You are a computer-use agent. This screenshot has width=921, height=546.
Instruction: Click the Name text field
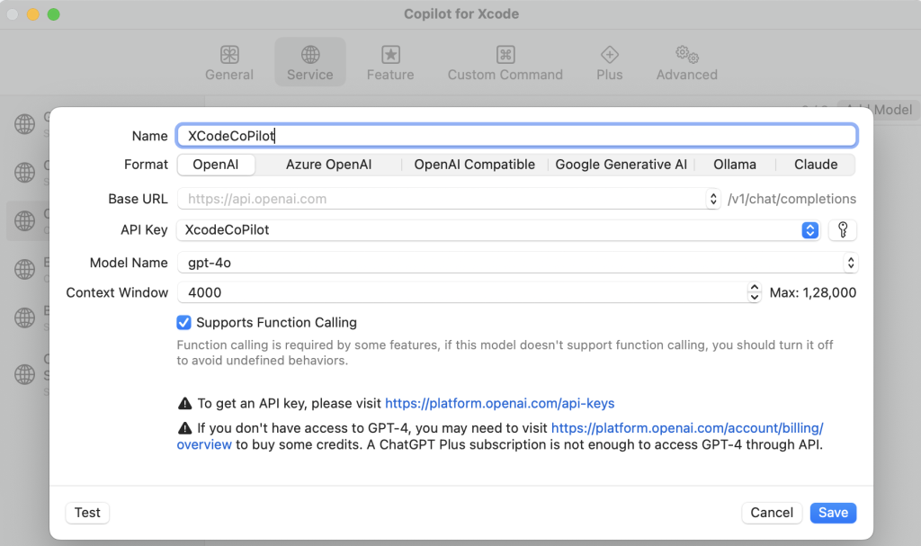tap(516, 136)
